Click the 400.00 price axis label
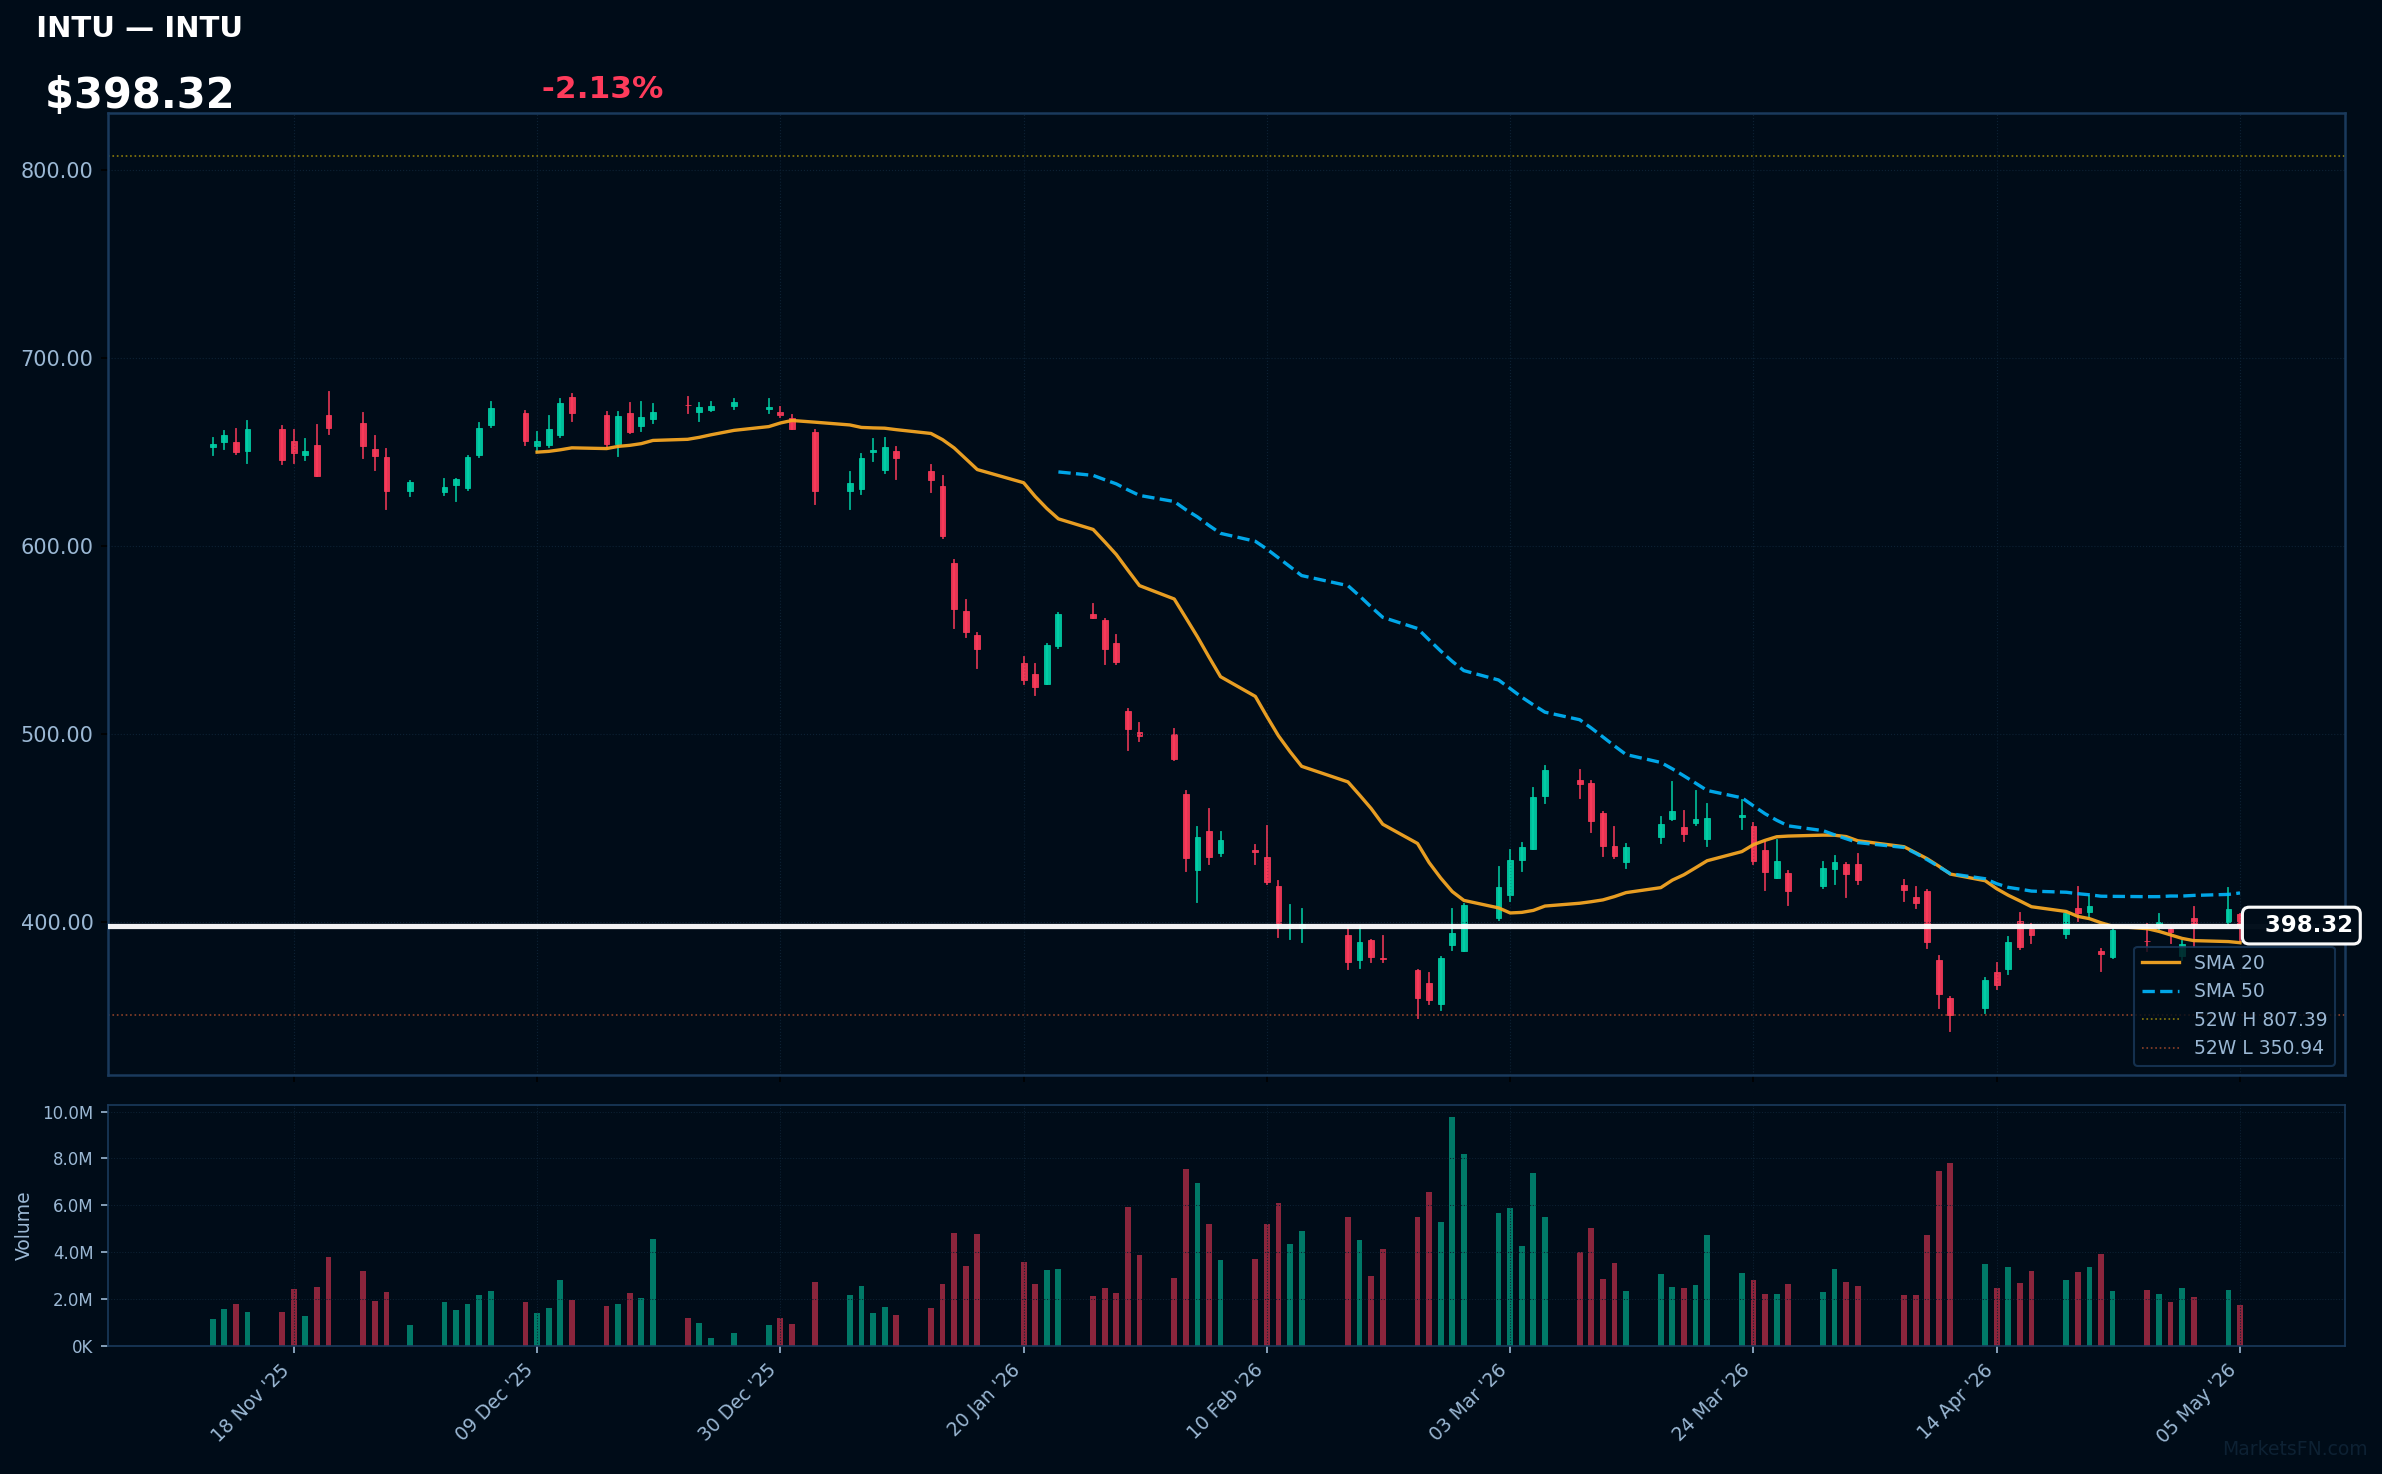 (x=57, y=922)
